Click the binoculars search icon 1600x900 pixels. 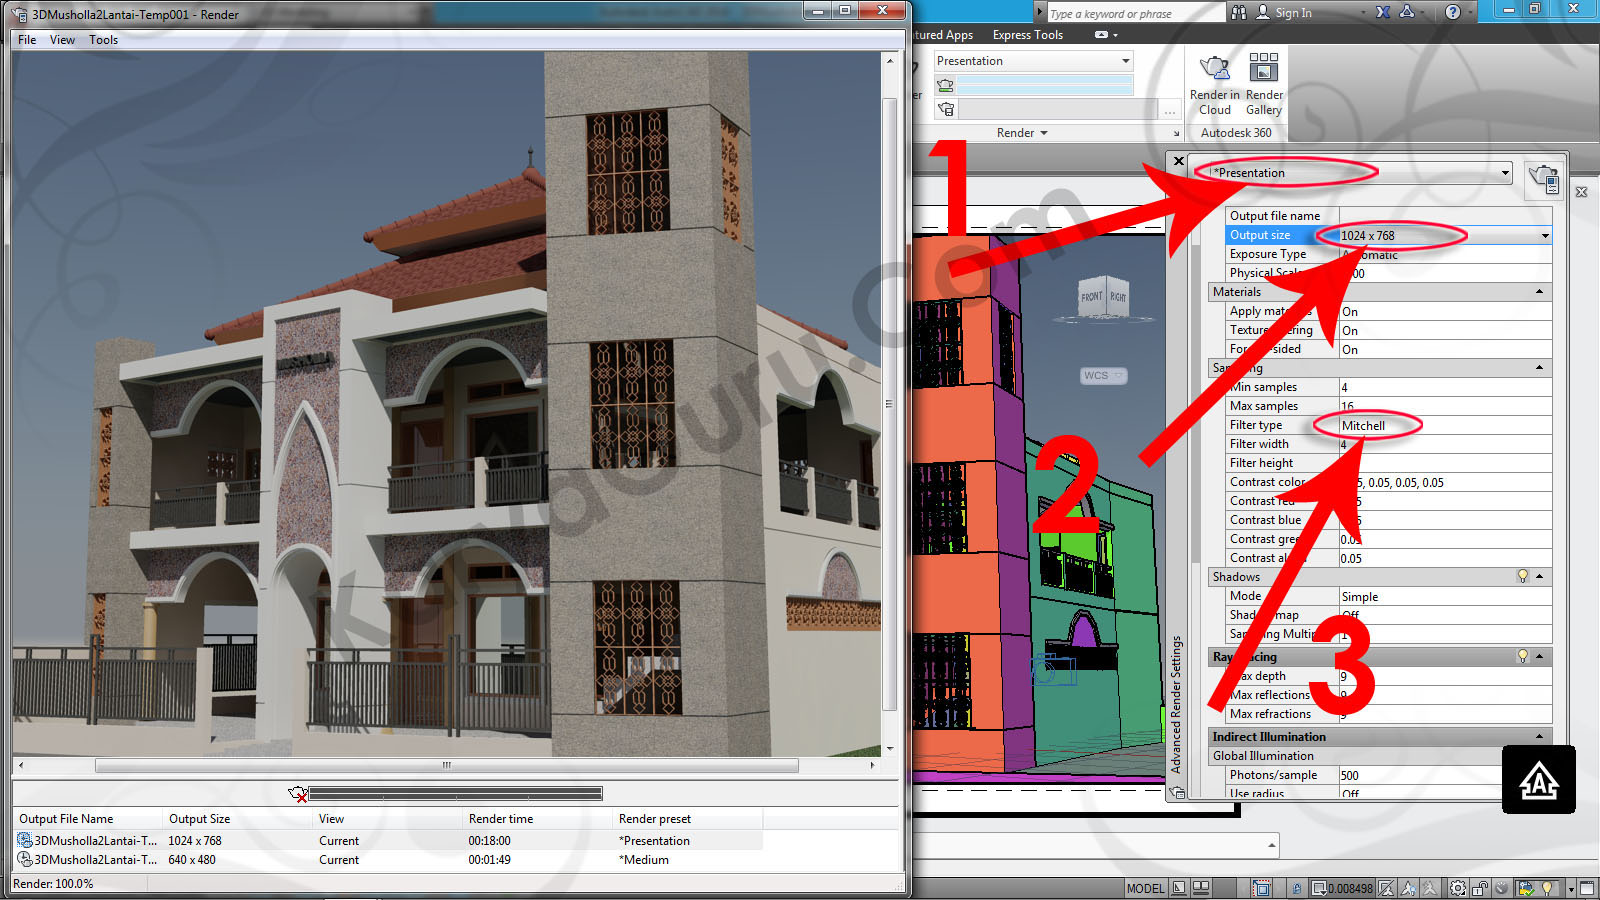coord(1239,12)
